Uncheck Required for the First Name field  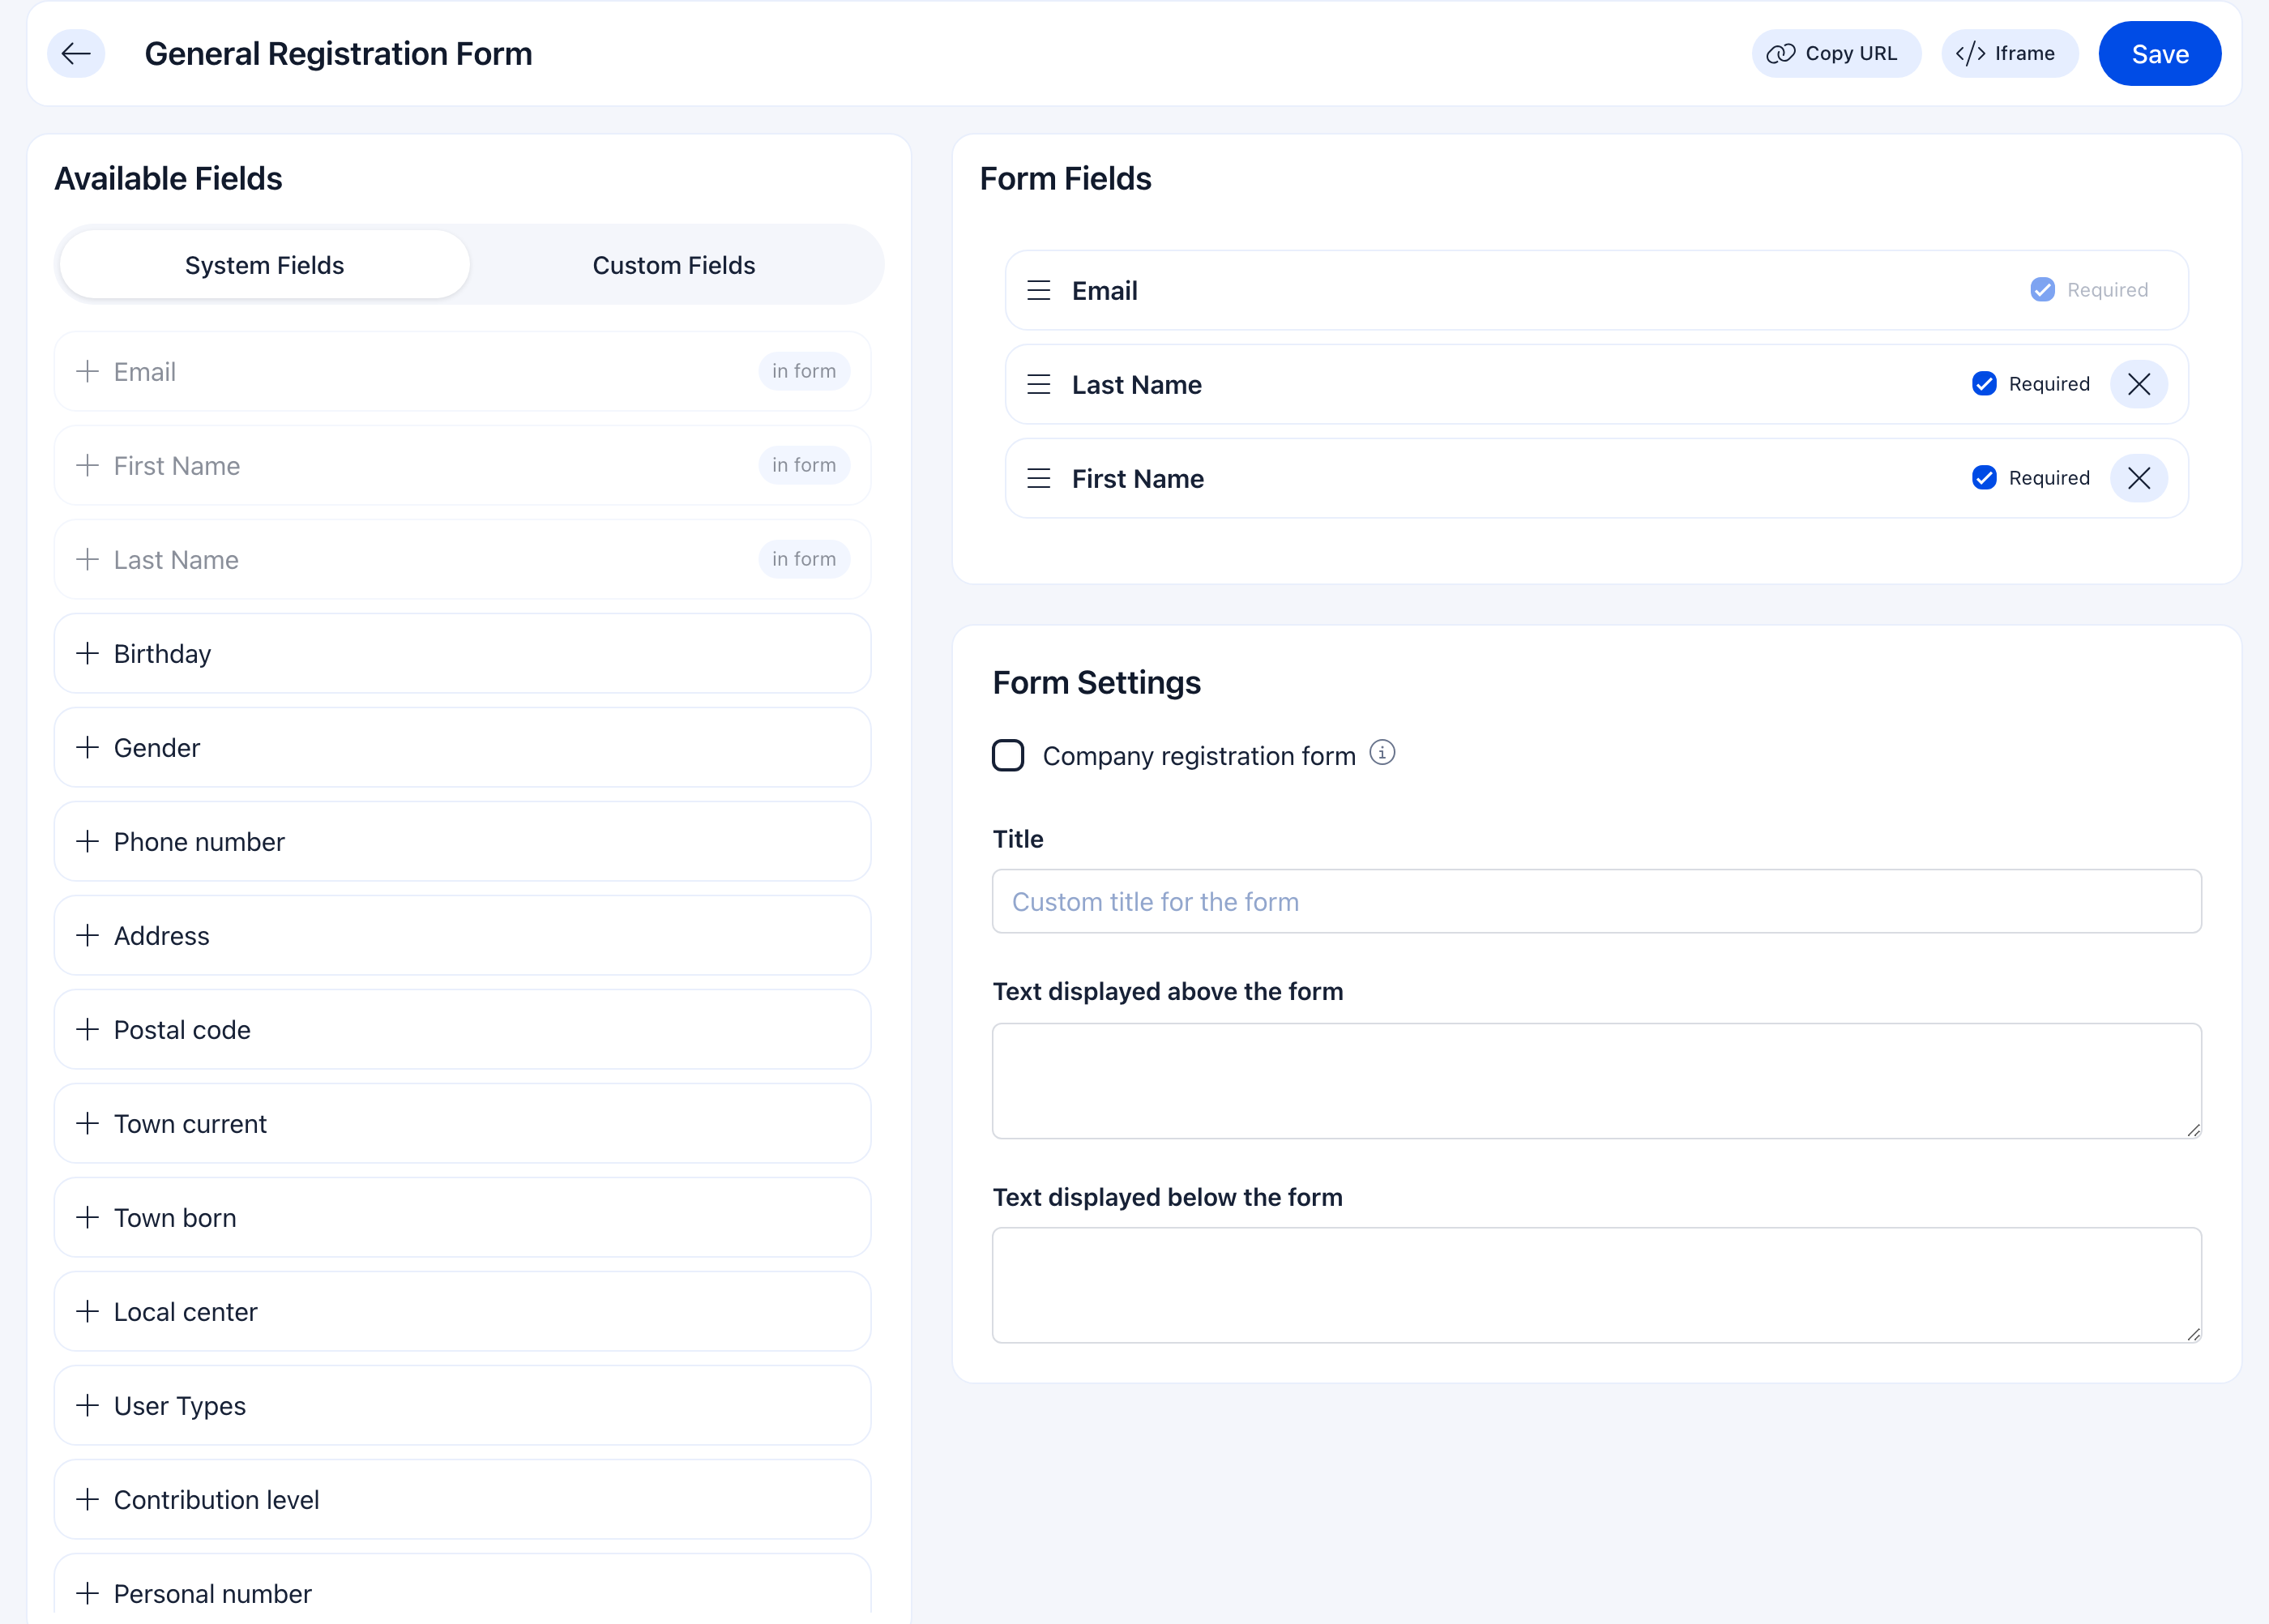[1985, 478]
